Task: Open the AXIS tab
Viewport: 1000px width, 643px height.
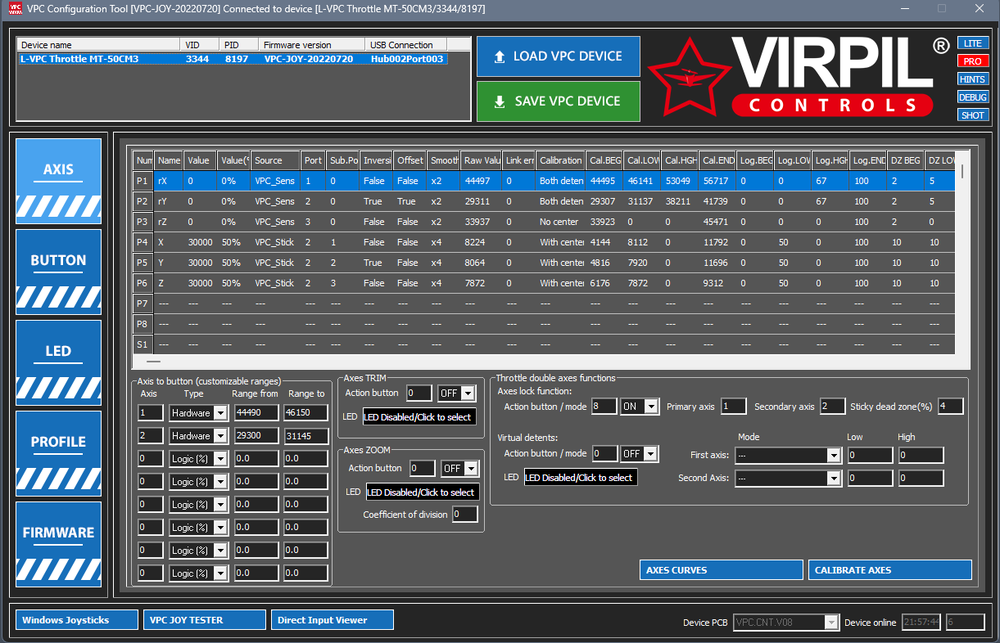Action: (x=58, y=181)
